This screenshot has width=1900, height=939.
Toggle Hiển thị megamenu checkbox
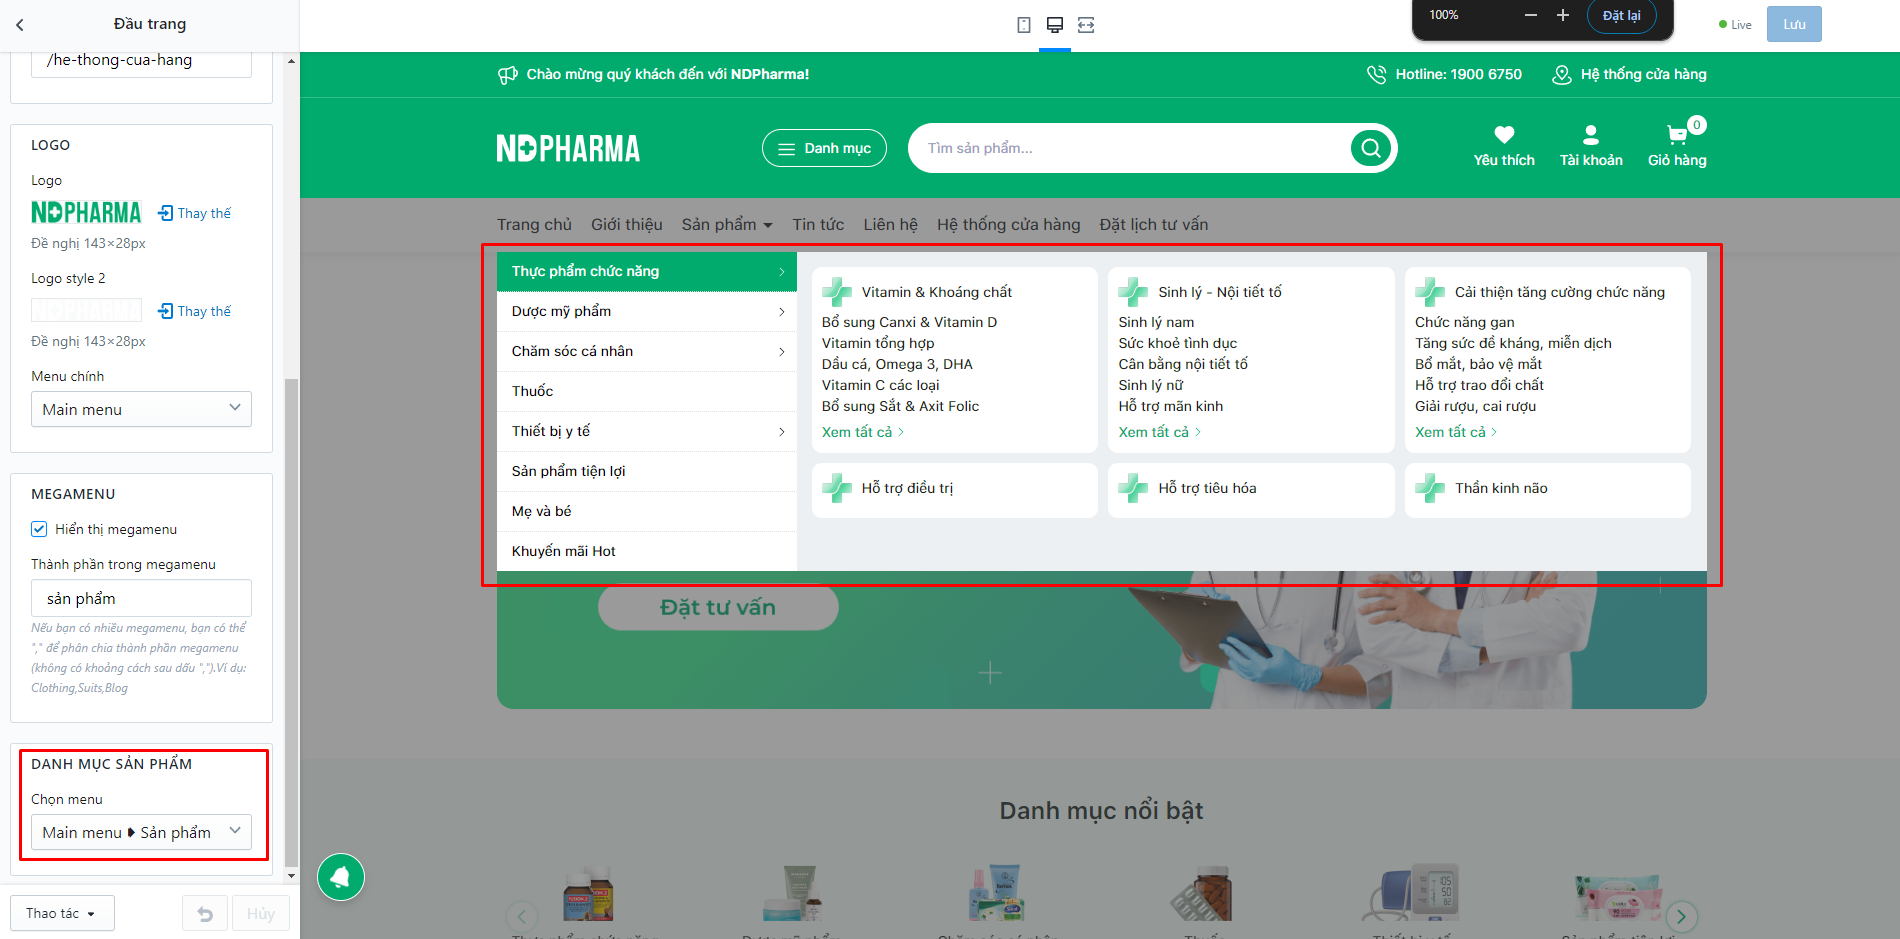point(39,529)
